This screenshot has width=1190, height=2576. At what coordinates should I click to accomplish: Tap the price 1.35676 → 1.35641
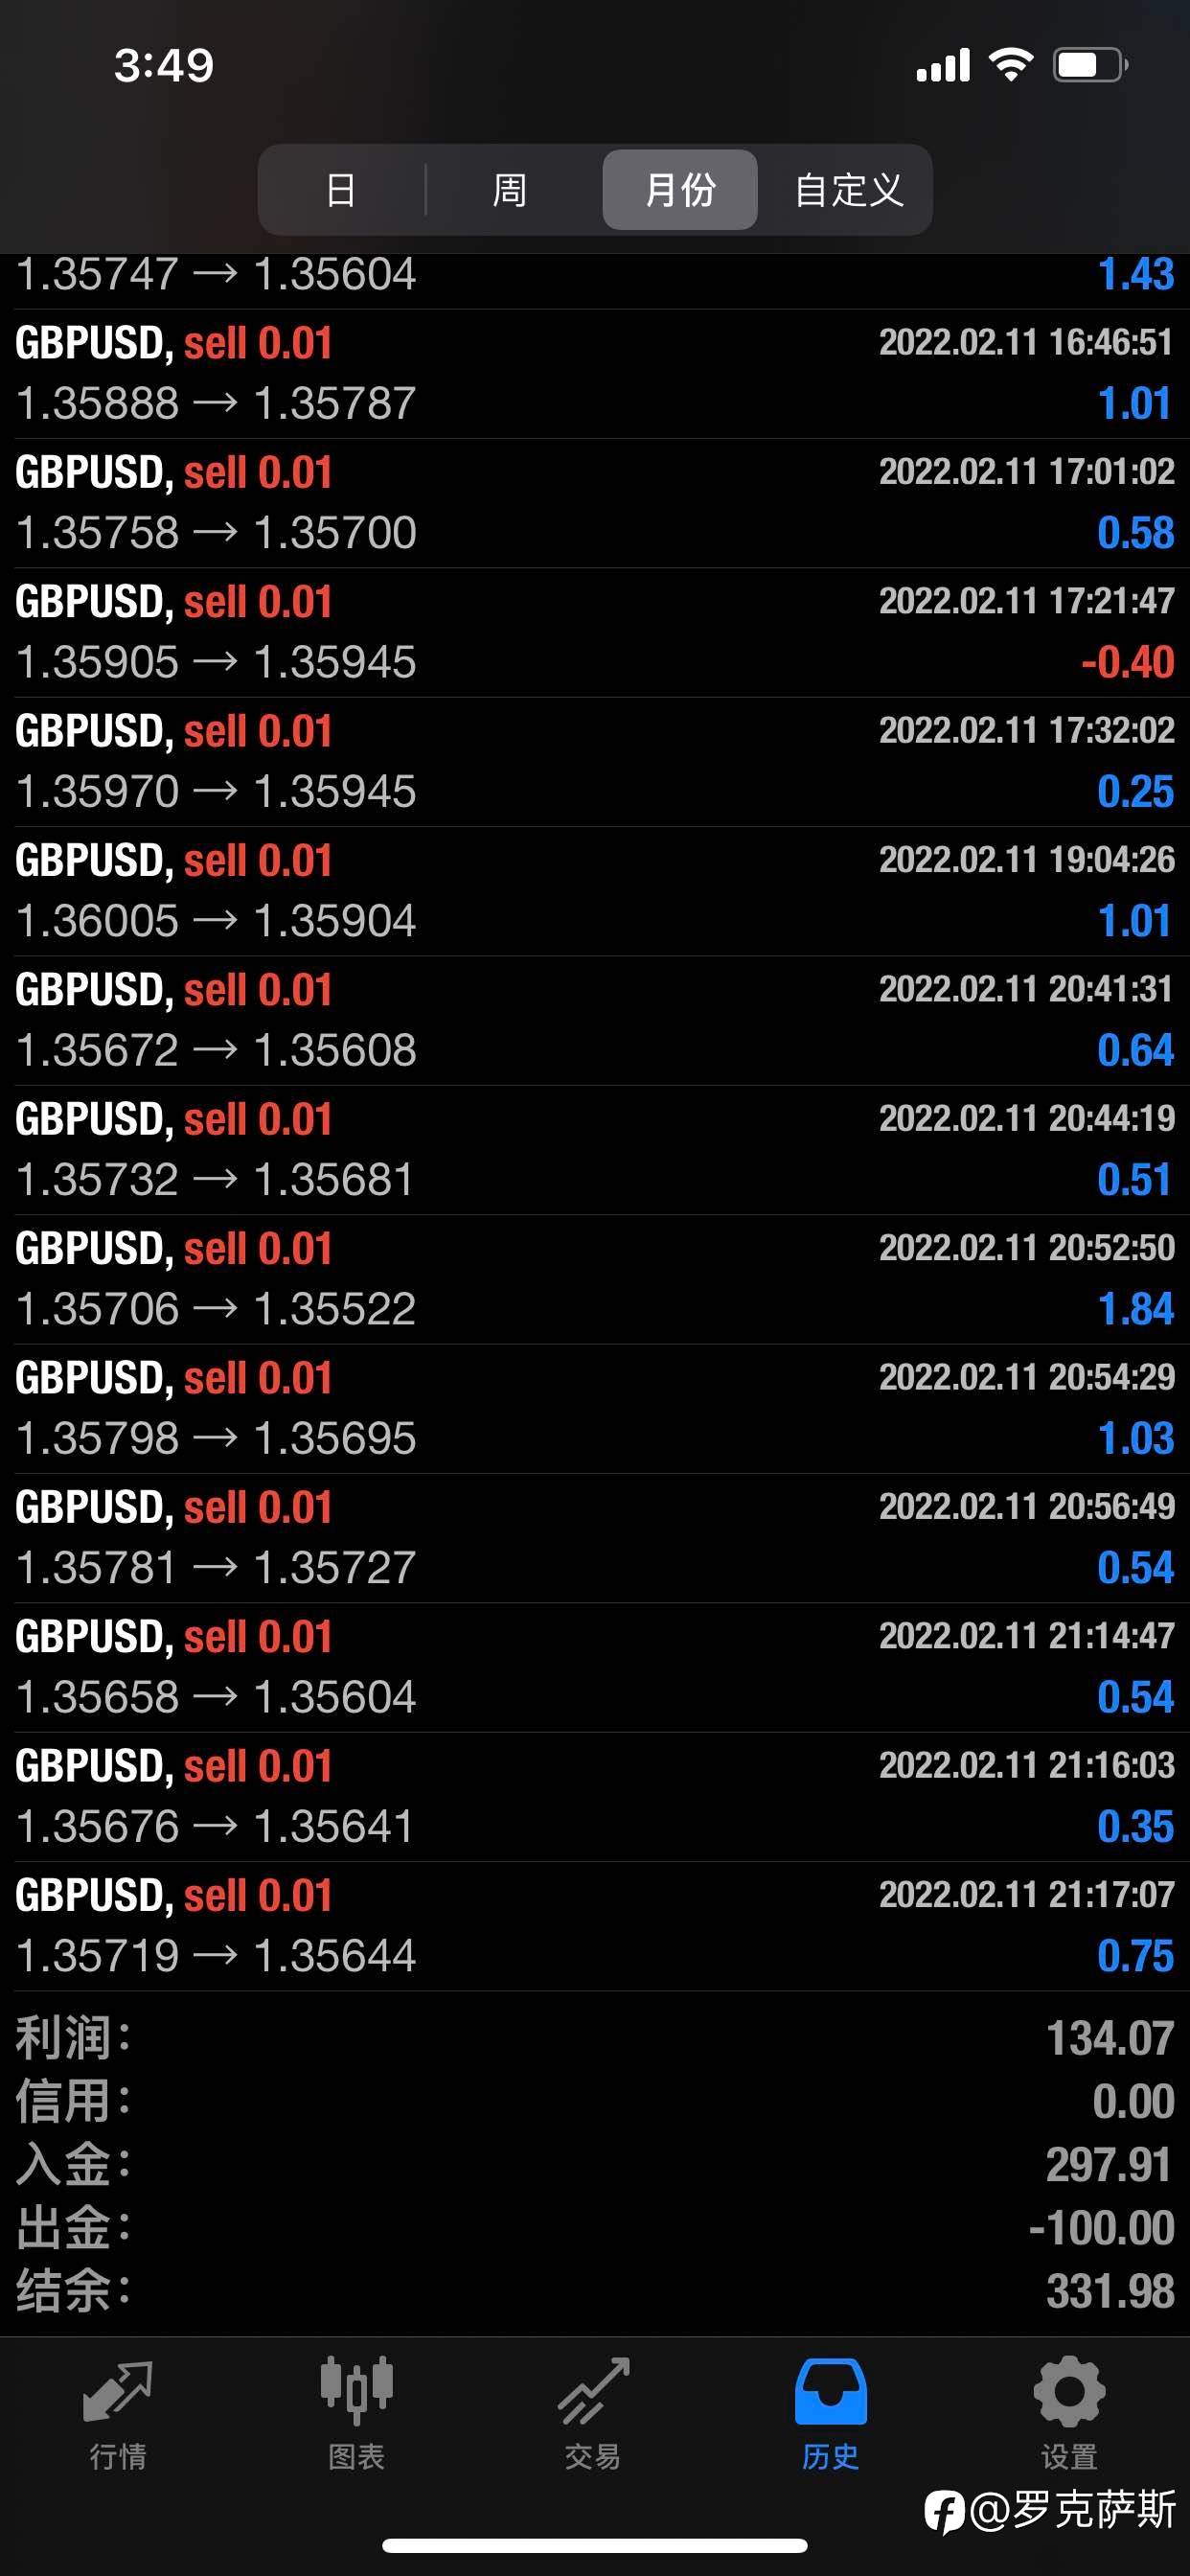[216, 1826]
